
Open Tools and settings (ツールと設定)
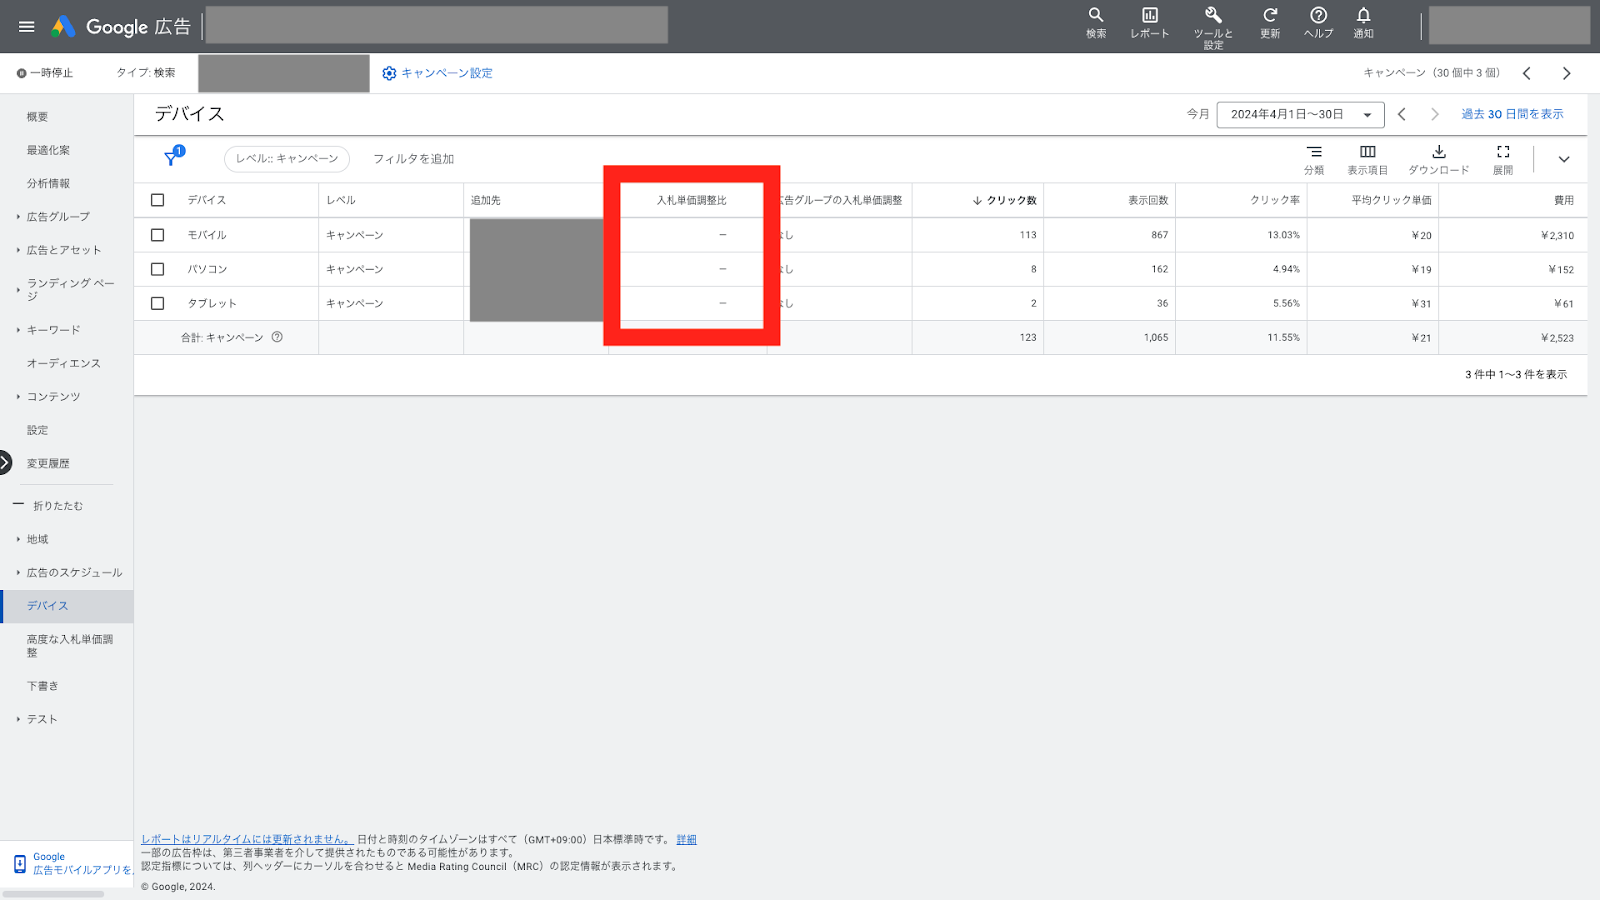(x=1213, y=27)
